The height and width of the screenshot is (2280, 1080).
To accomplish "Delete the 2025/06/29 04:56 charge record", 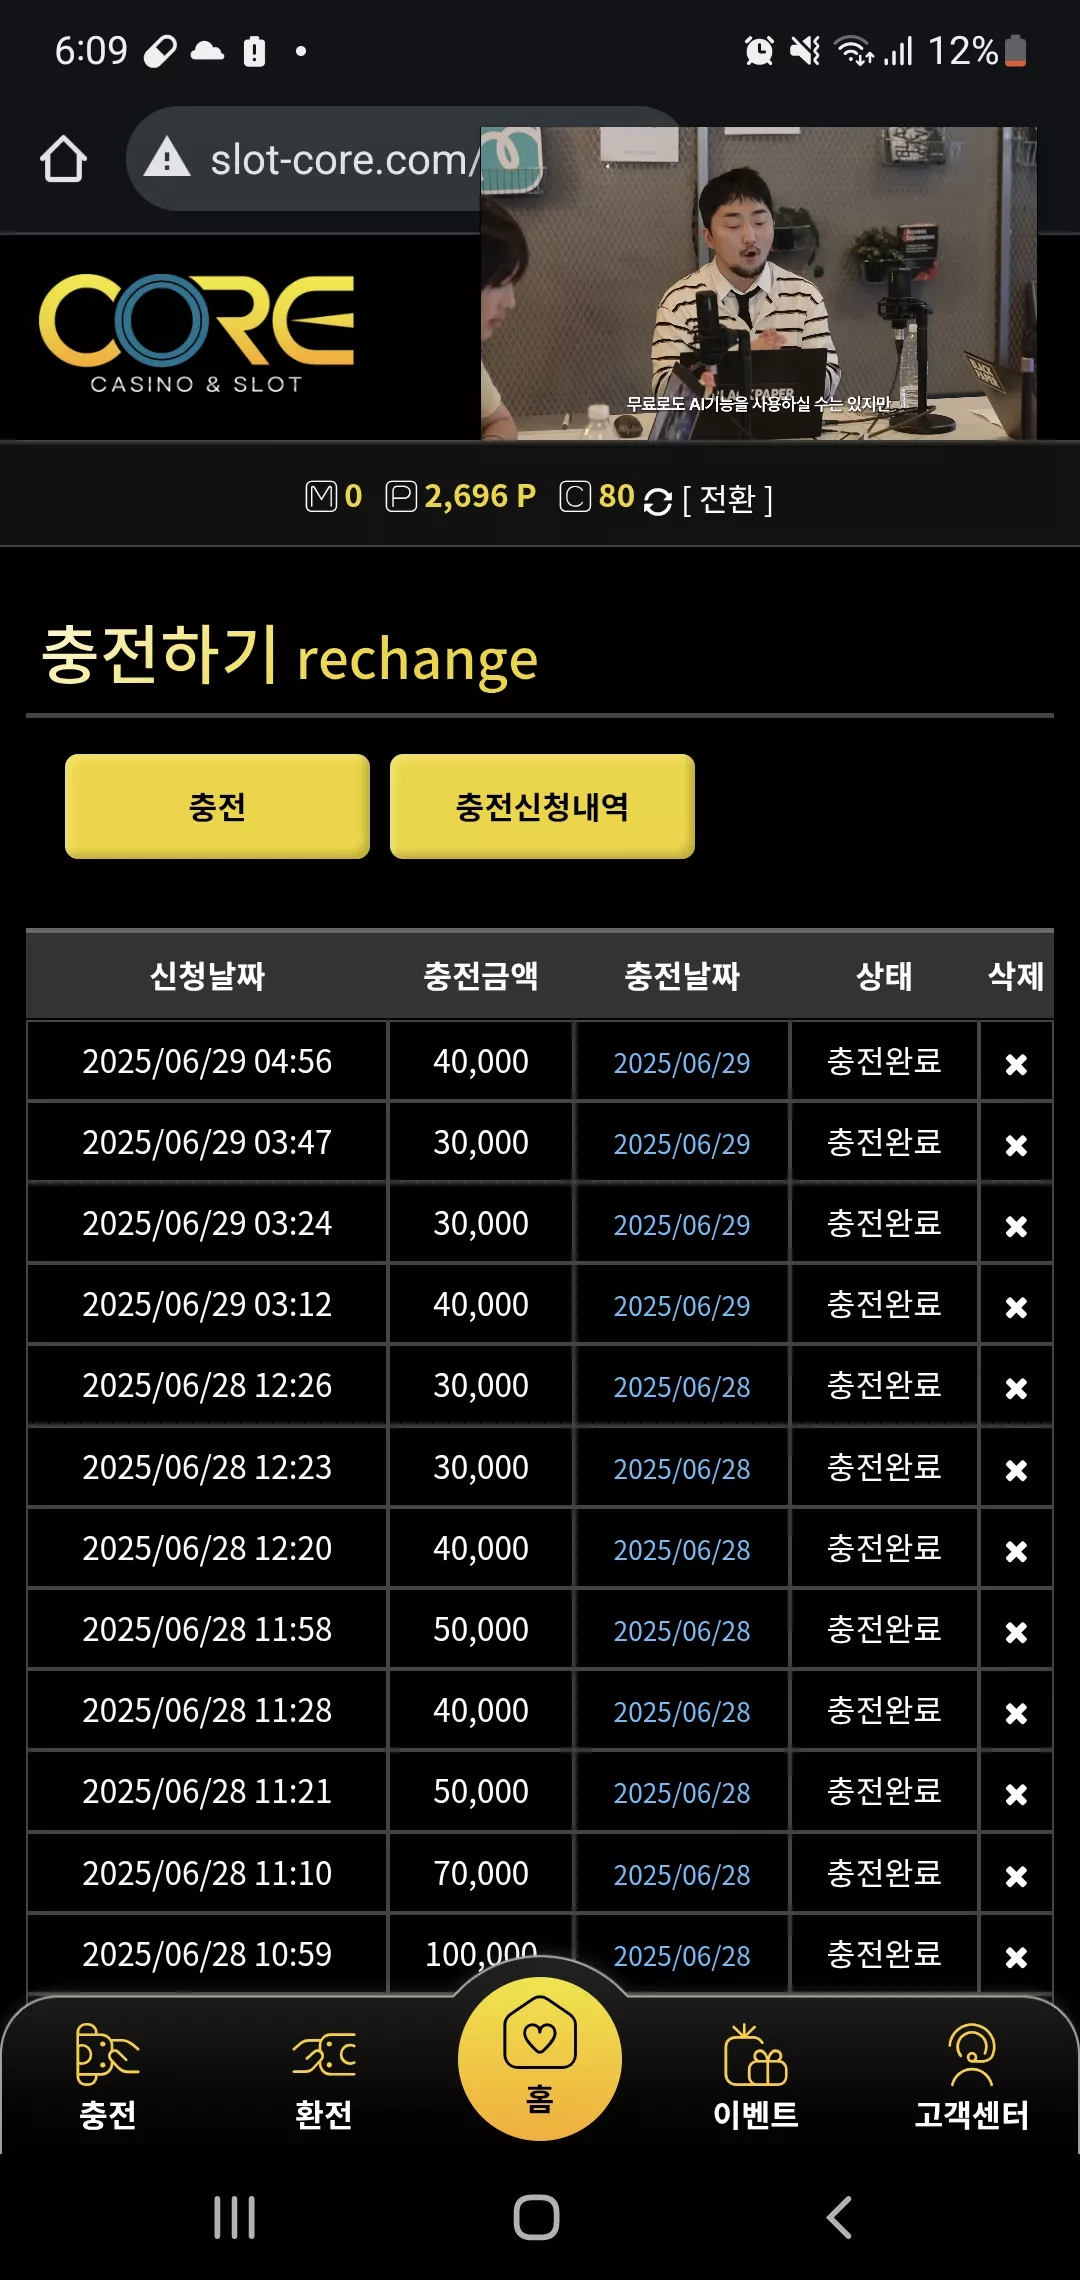I will pyautogui.click(x=1016, y=1064).
